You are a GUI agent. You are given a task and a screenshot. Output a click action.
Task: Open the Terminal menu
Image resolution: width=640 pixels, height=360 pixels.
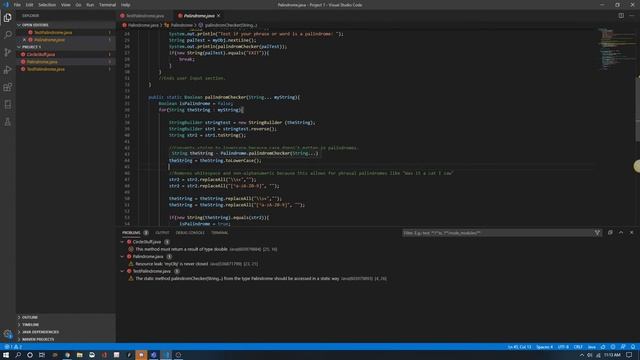107,5
